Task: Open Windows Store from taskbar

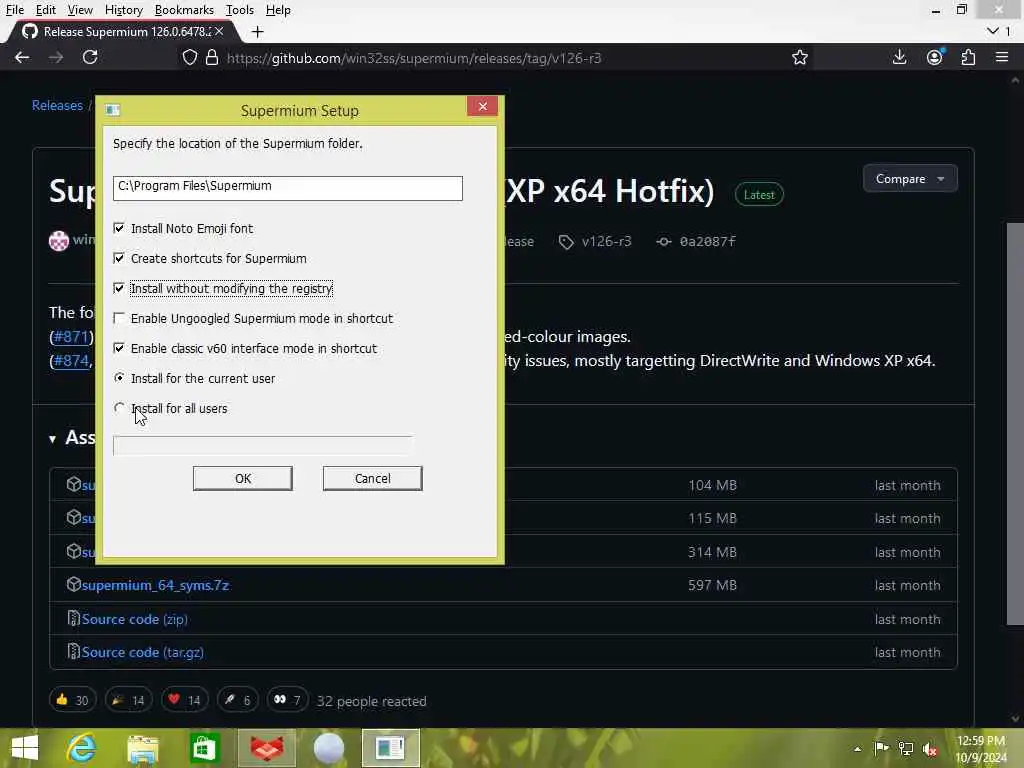Action: (204, 748)
